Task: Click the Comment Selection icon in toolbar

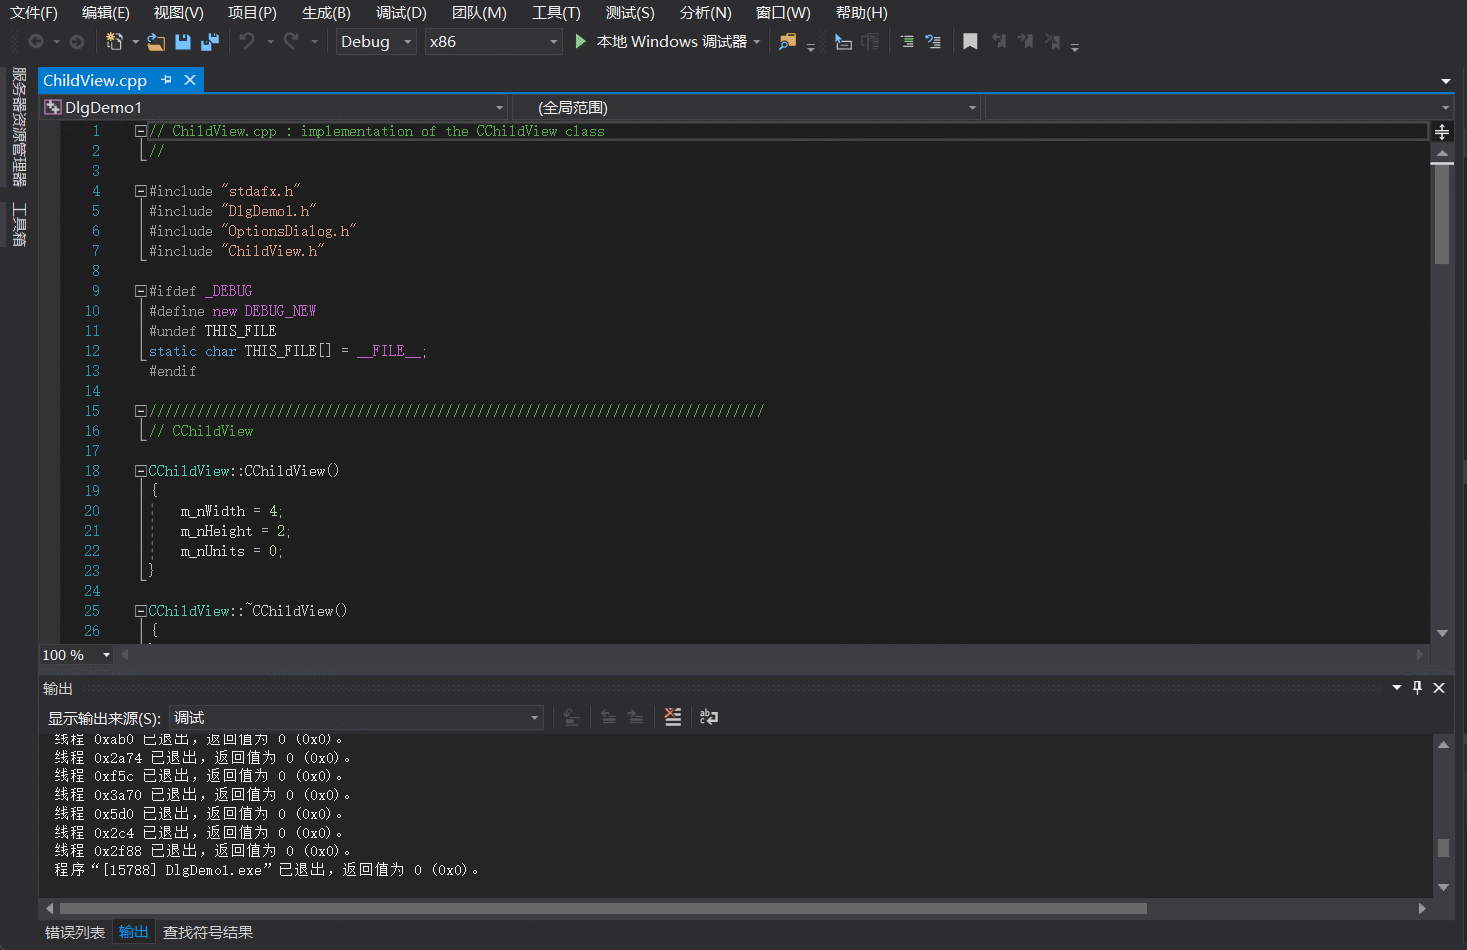Action: click(x=907, y=42)
